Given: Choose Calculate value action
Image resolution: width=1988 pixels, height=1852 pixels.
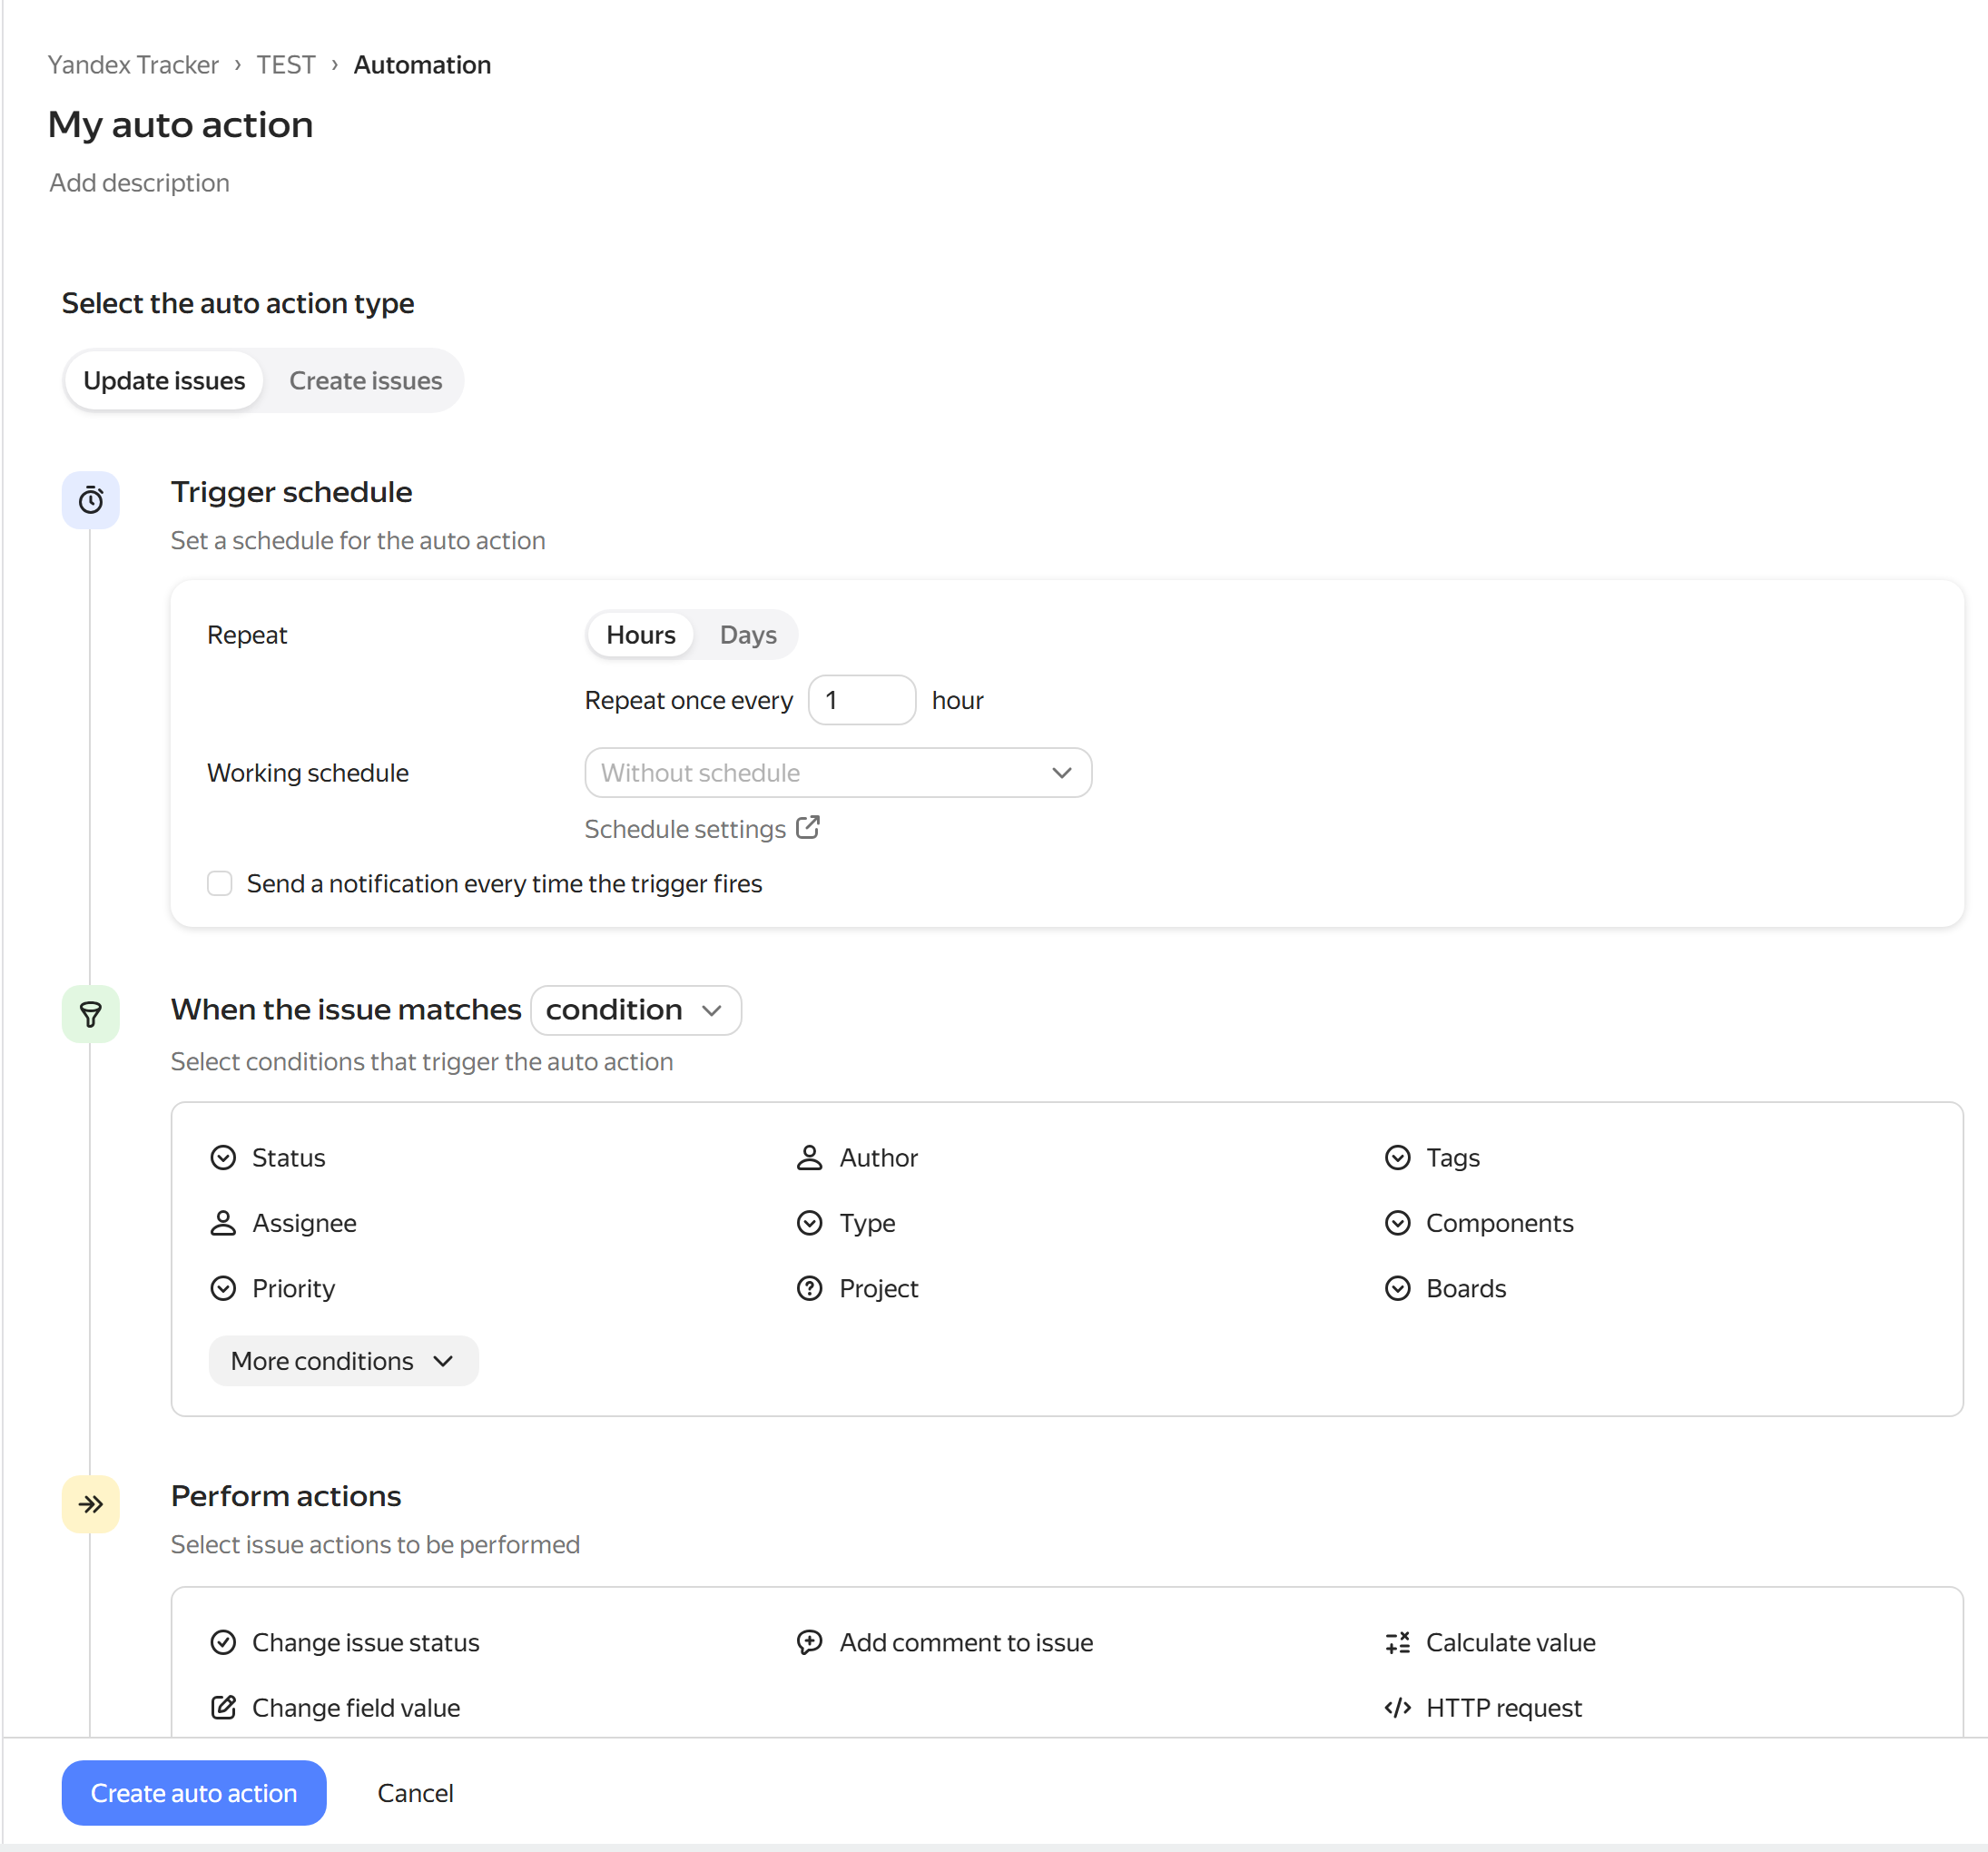Looking at the screenshot, I should 1490,1642.
